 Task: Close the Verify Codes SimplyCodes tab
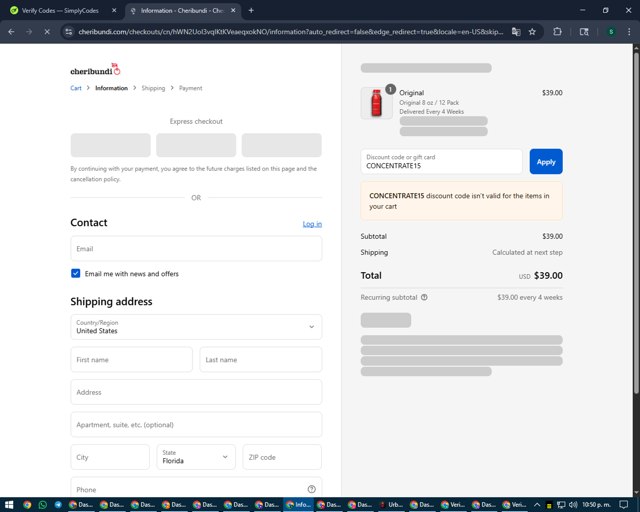pyautogui.click(x=114, y=11)
